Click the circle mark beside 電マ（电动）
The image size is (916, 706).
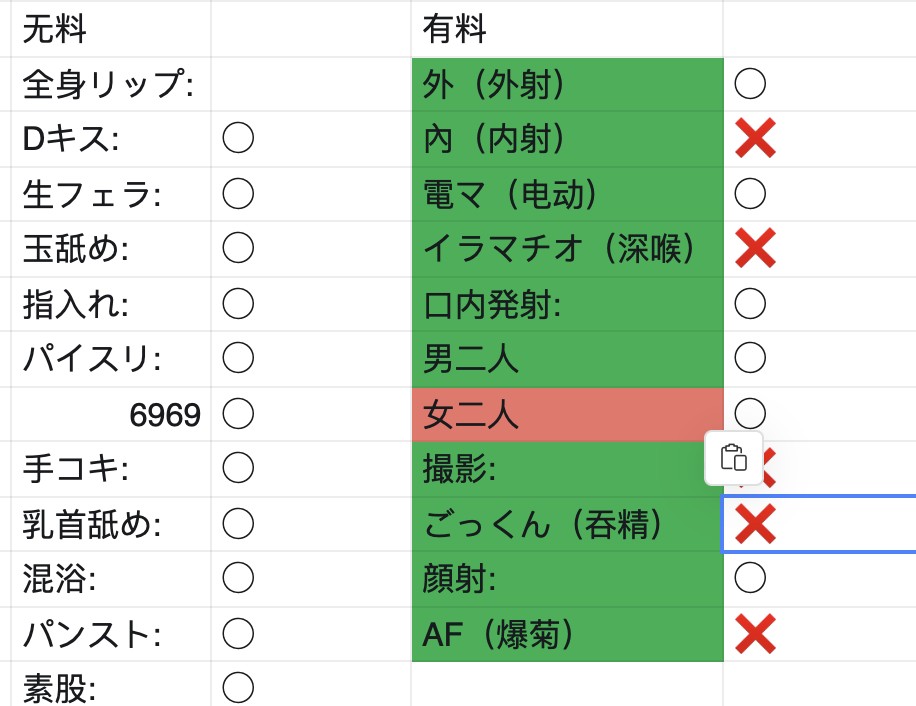(750, 193)
